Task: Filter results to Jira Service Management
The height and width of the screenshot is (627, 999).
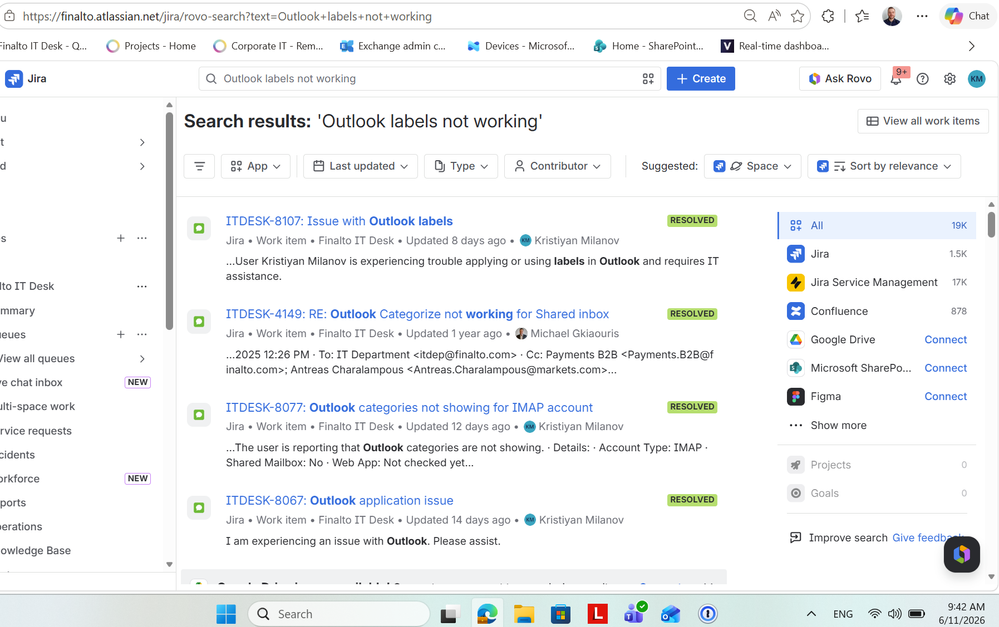Action: coord(877,282)
